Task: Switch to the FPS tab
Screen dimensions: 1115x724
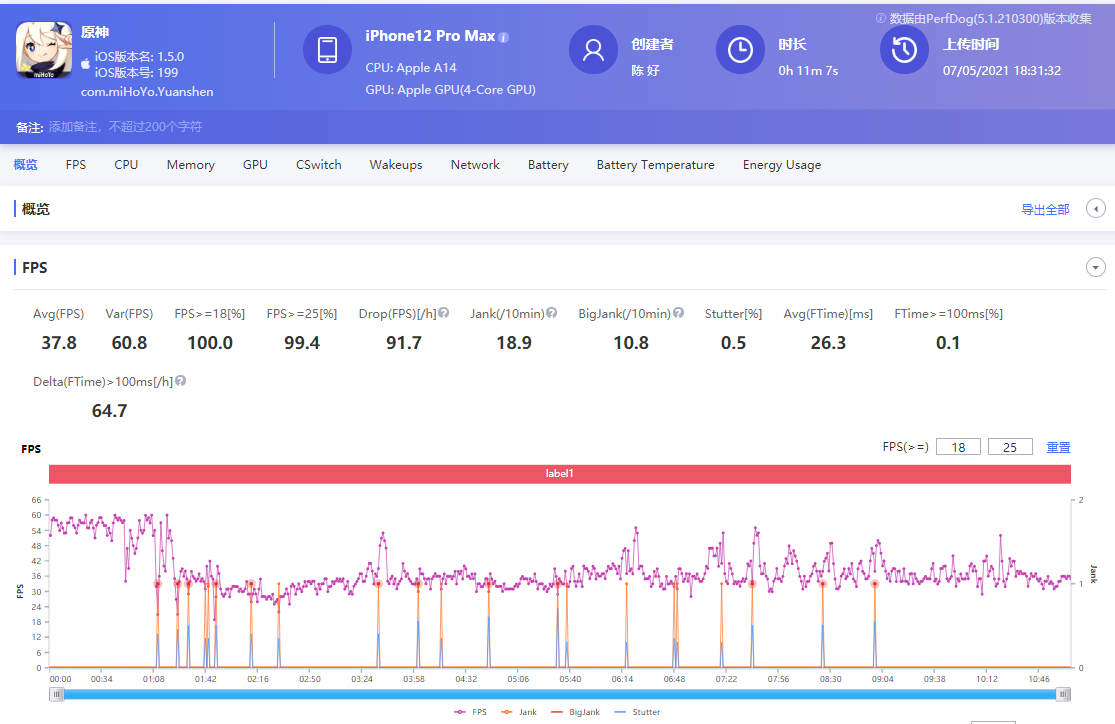Action: [75, 164]
